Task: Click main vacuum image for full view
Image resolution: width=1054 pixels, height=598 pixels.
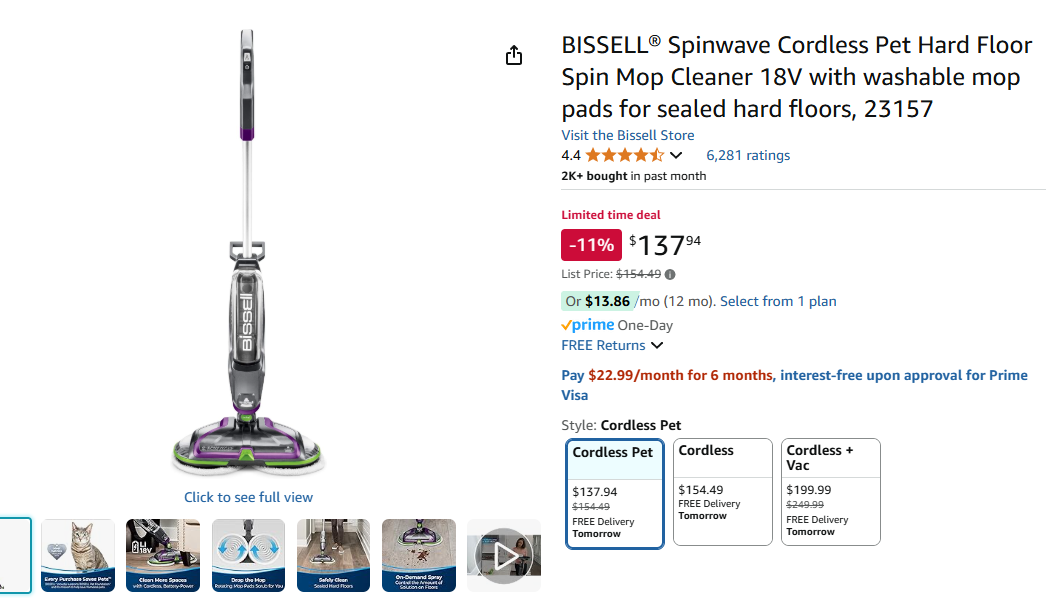Action: pos(247,260)
